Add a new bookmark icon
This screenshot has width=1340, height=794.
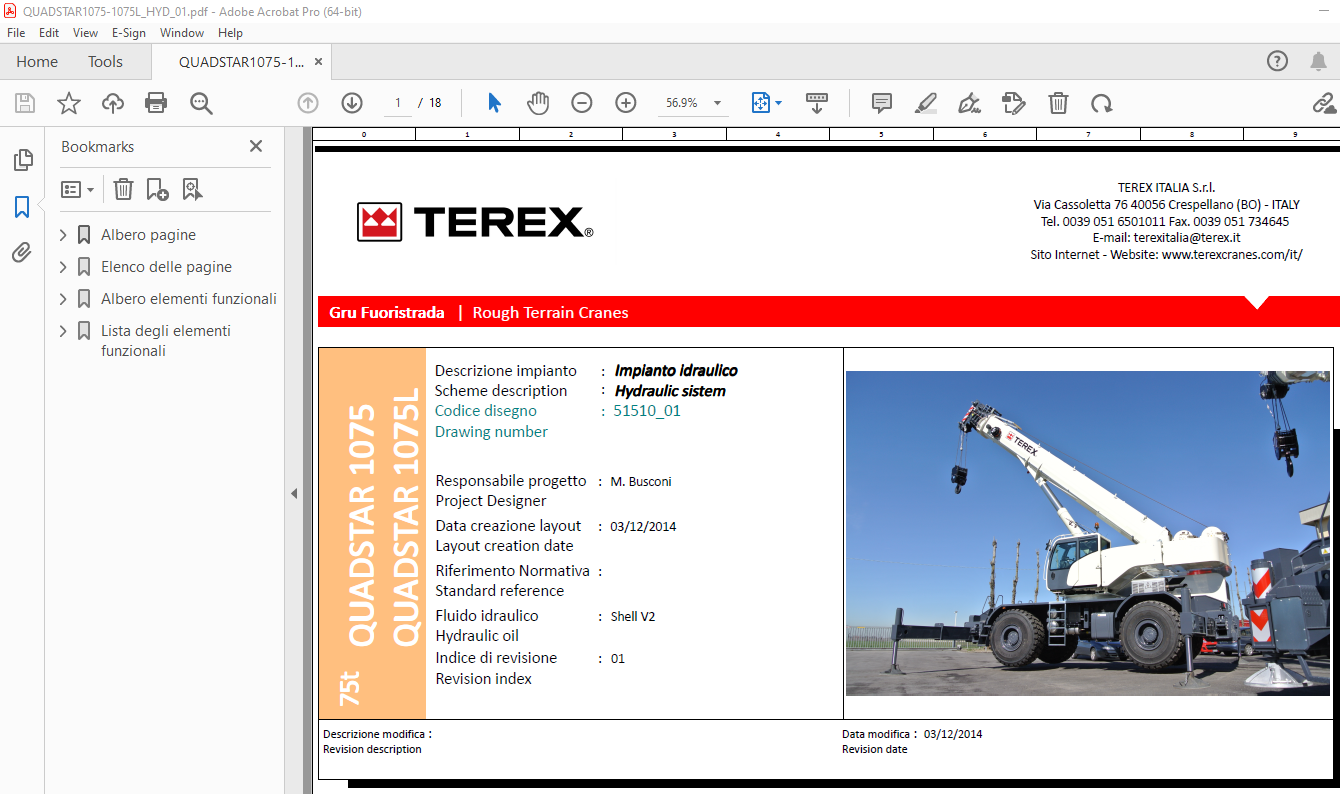click(157, 189)
